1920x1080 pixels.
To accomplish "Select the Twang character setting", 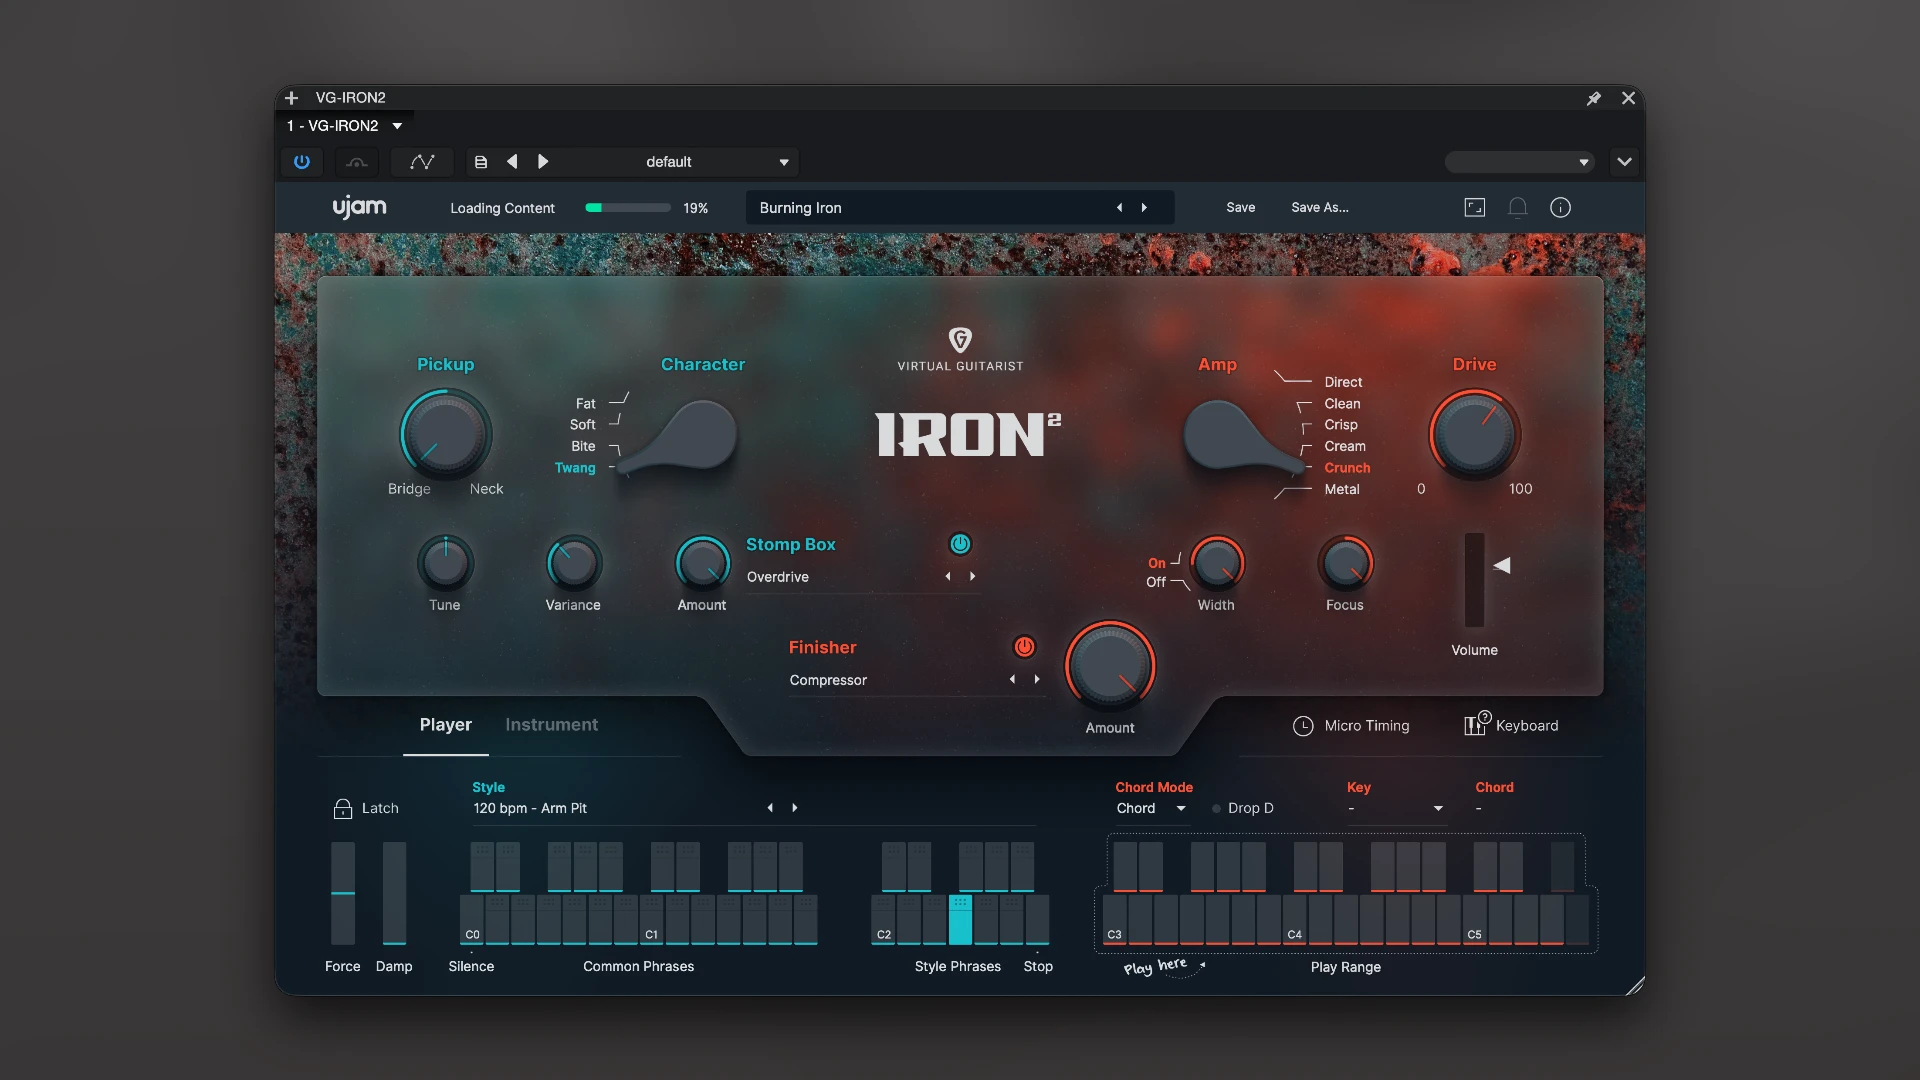I will tap(575, 468).
